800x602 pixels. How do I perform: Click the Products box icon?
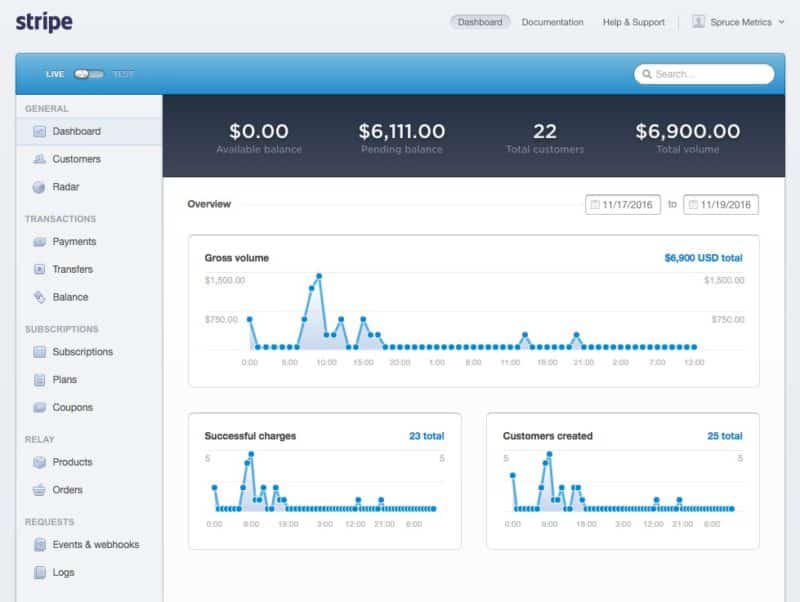(x=39, y=462)
